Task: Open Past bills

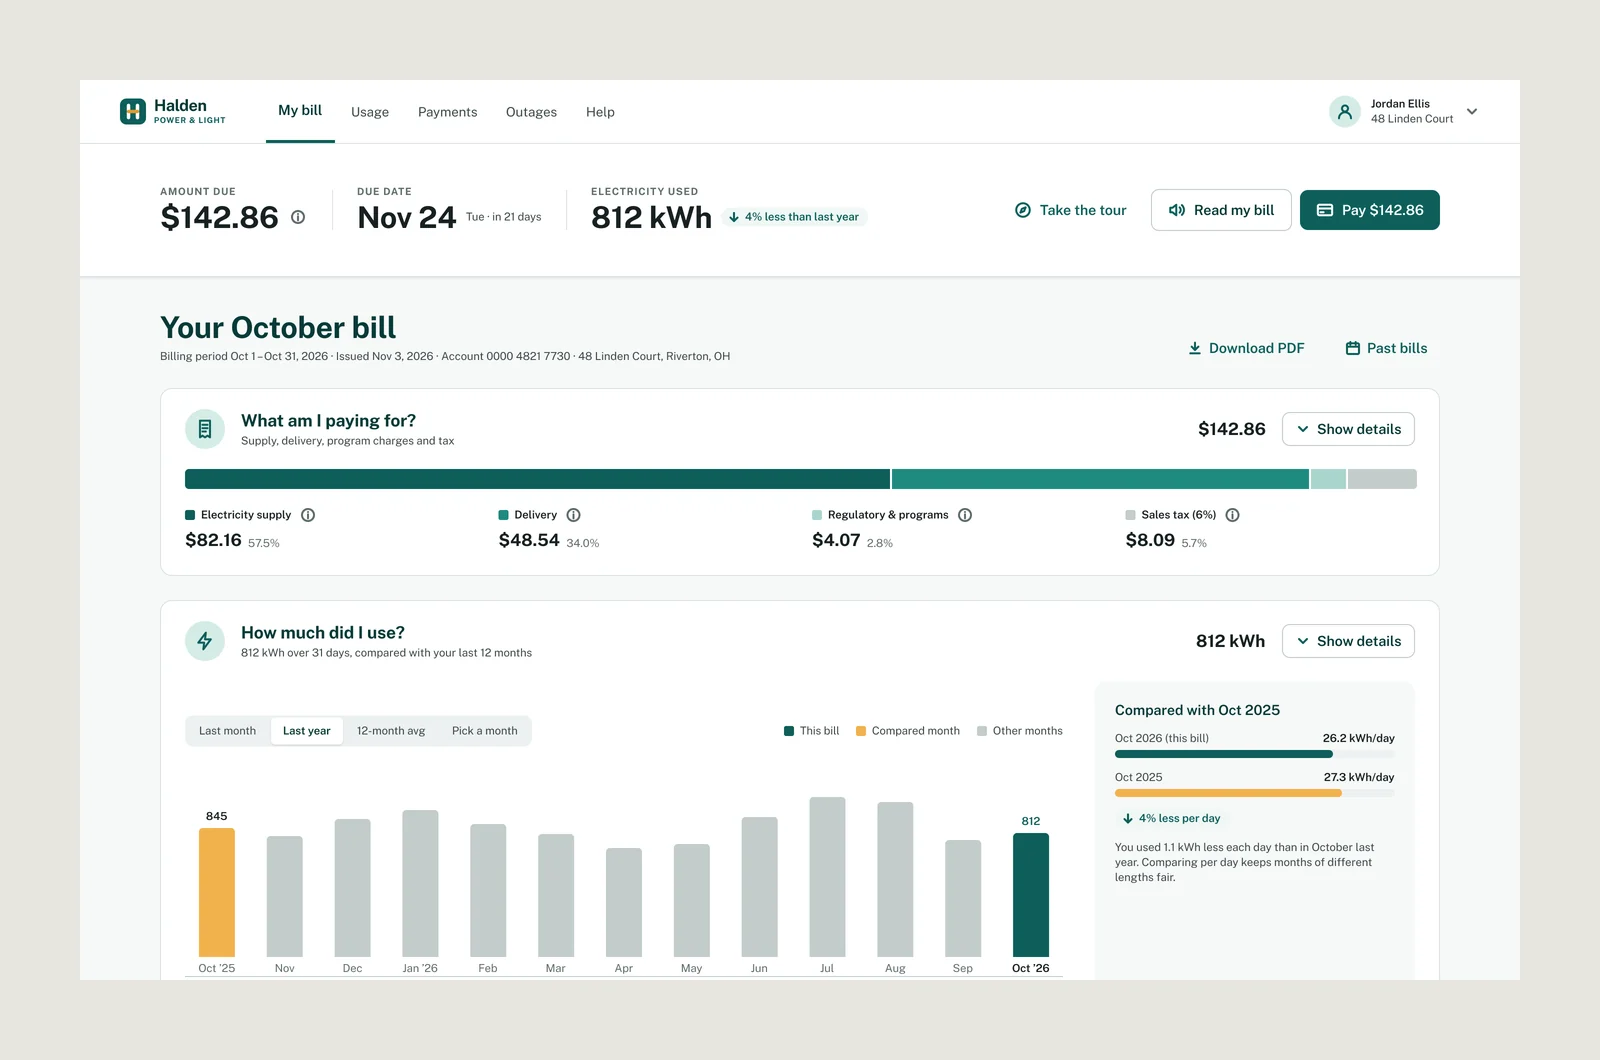Action: pos(1386,348)
